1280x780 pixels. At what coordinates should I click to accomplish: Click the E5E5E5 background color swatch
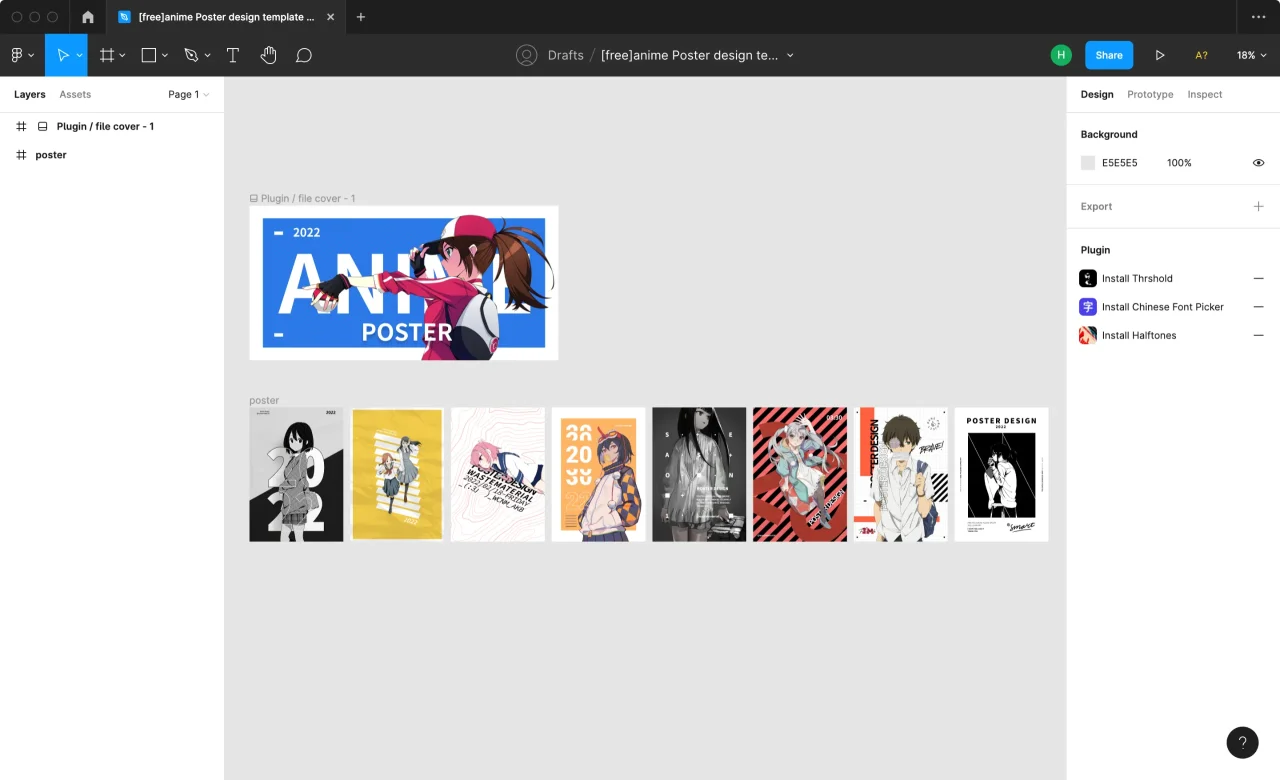(x=1088, y=163)
